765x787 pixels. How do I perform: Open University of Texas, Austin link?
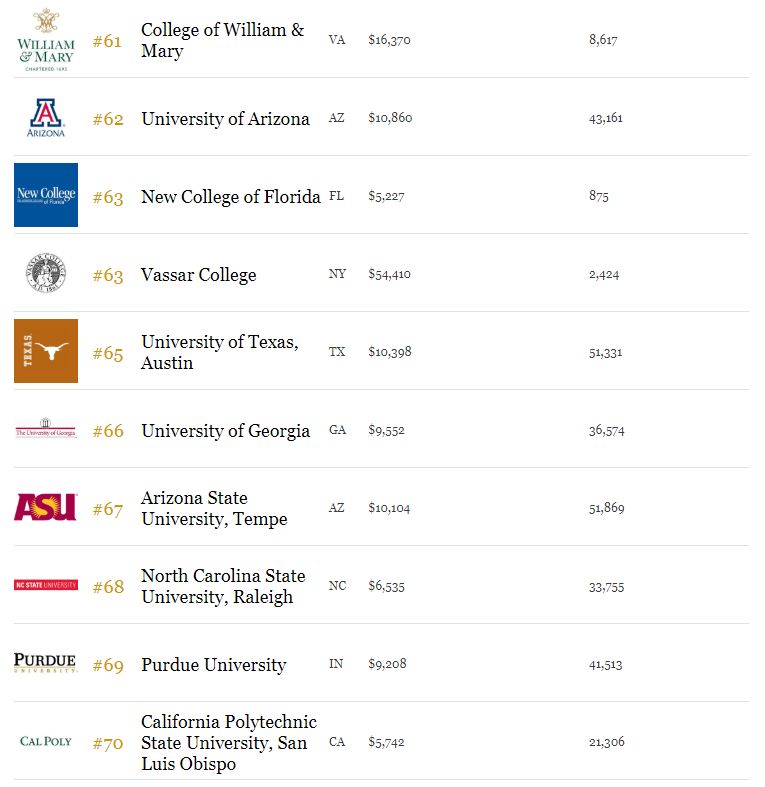click(219, 352)
